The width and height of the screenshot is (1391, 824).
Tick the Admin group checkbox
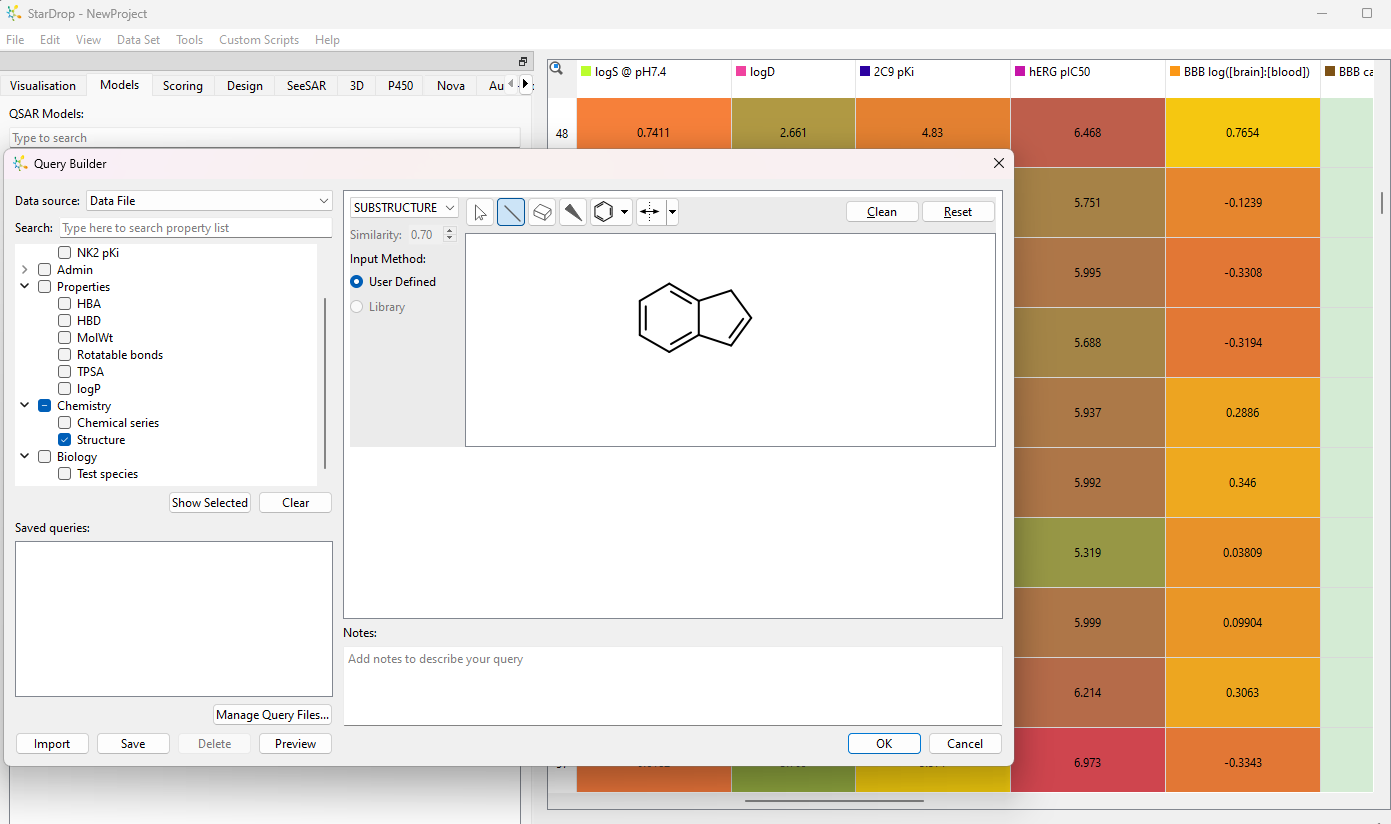[x=45, y=270]
